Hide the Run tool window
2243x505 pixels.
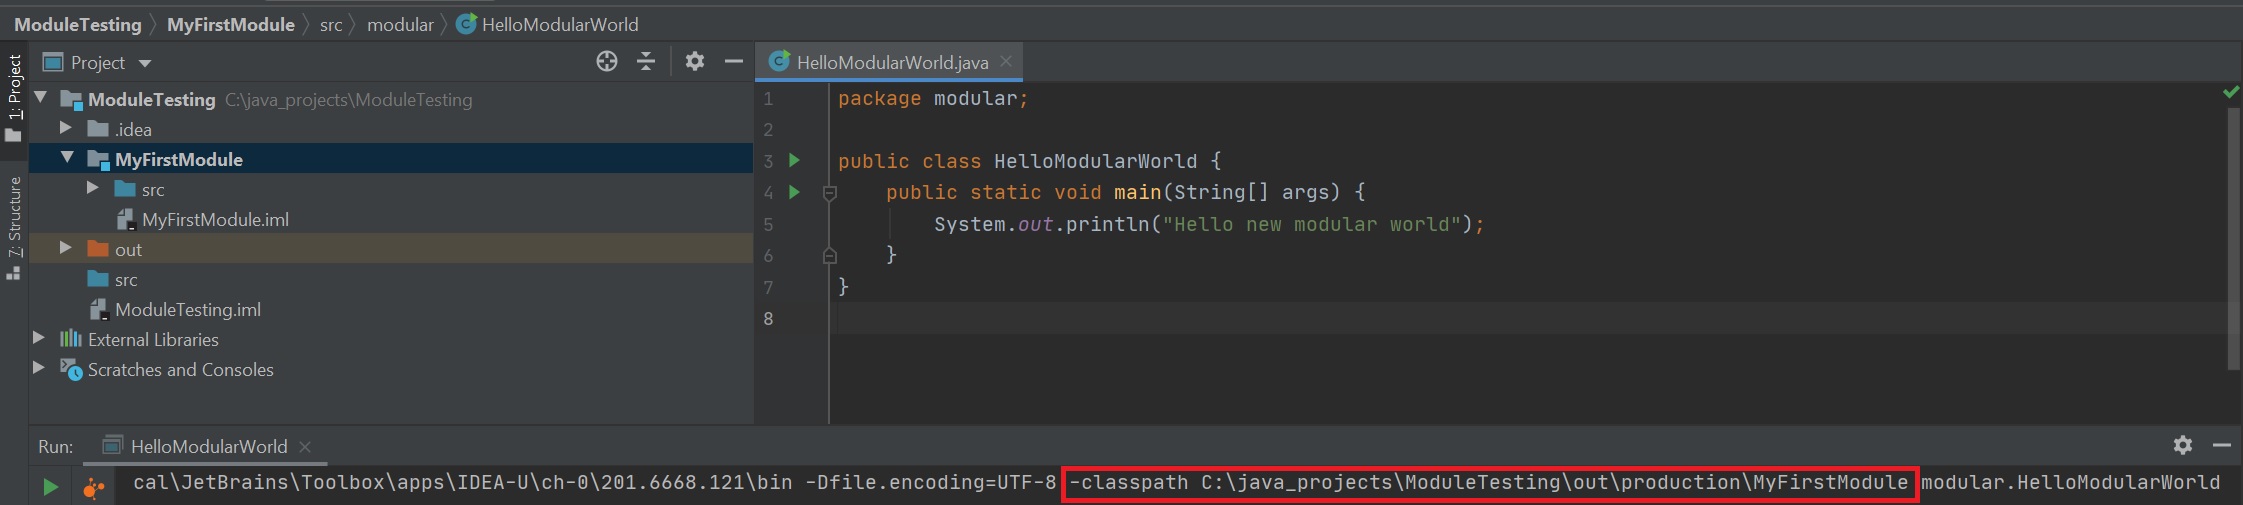pos(2221,445)
